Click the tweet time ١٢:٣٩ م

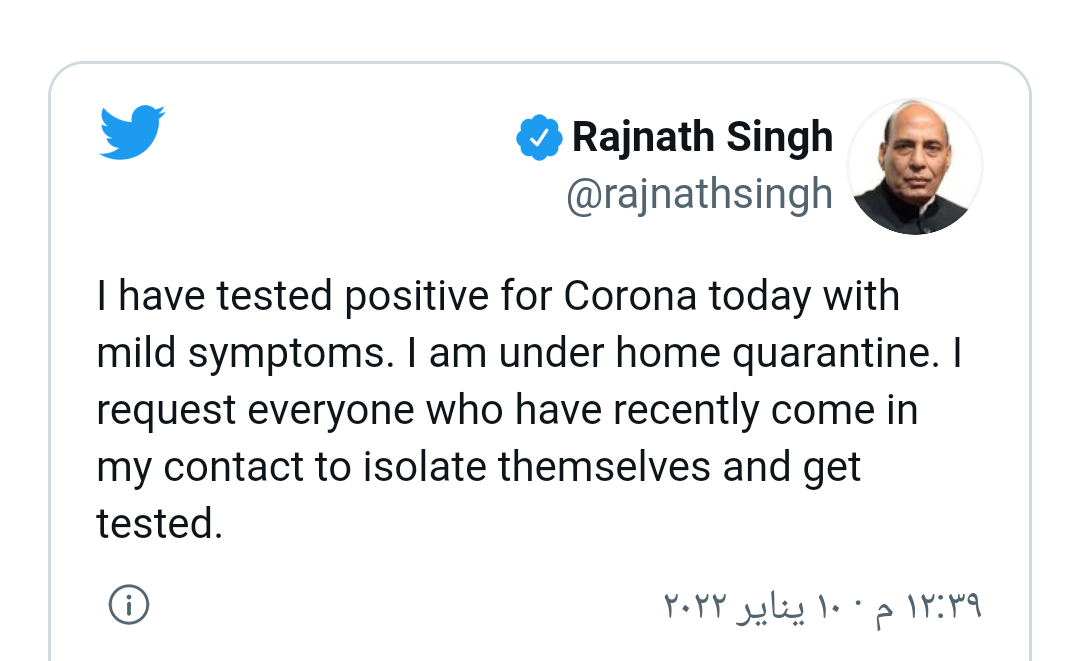[928, 606]
